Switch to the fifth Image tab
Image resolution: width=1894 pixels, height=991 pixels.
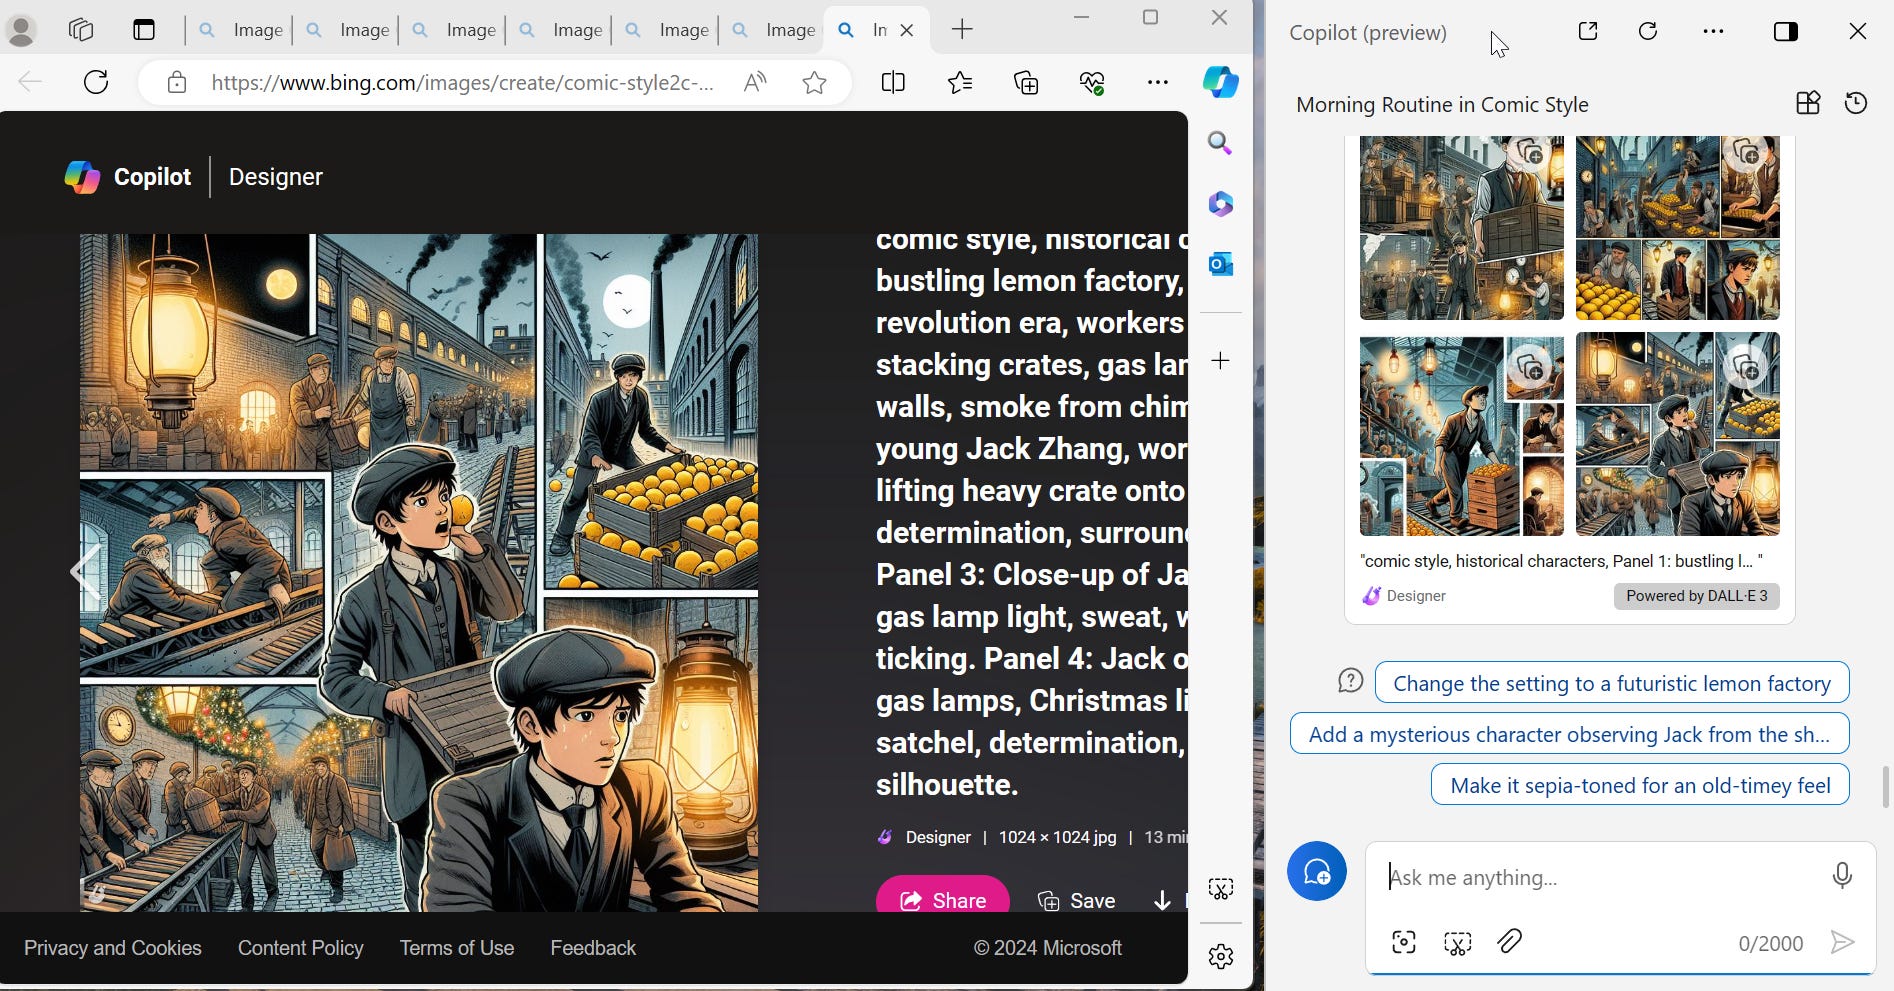[x=667, y=30]
